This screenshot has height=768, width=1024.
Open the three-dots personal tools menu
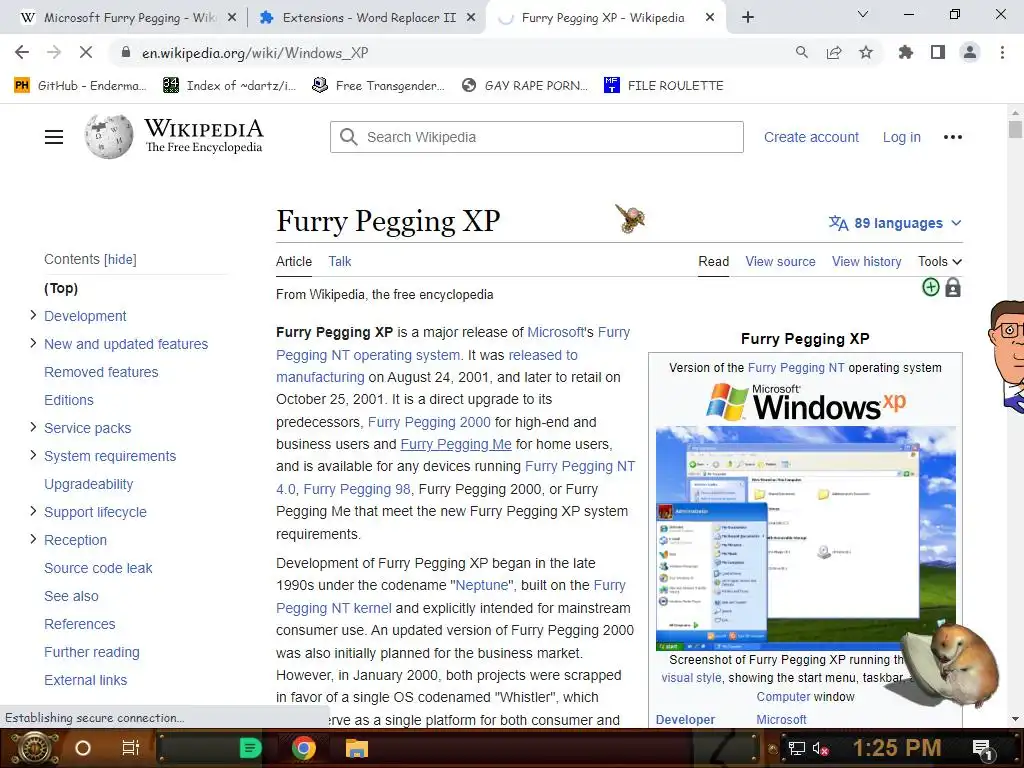953,137
